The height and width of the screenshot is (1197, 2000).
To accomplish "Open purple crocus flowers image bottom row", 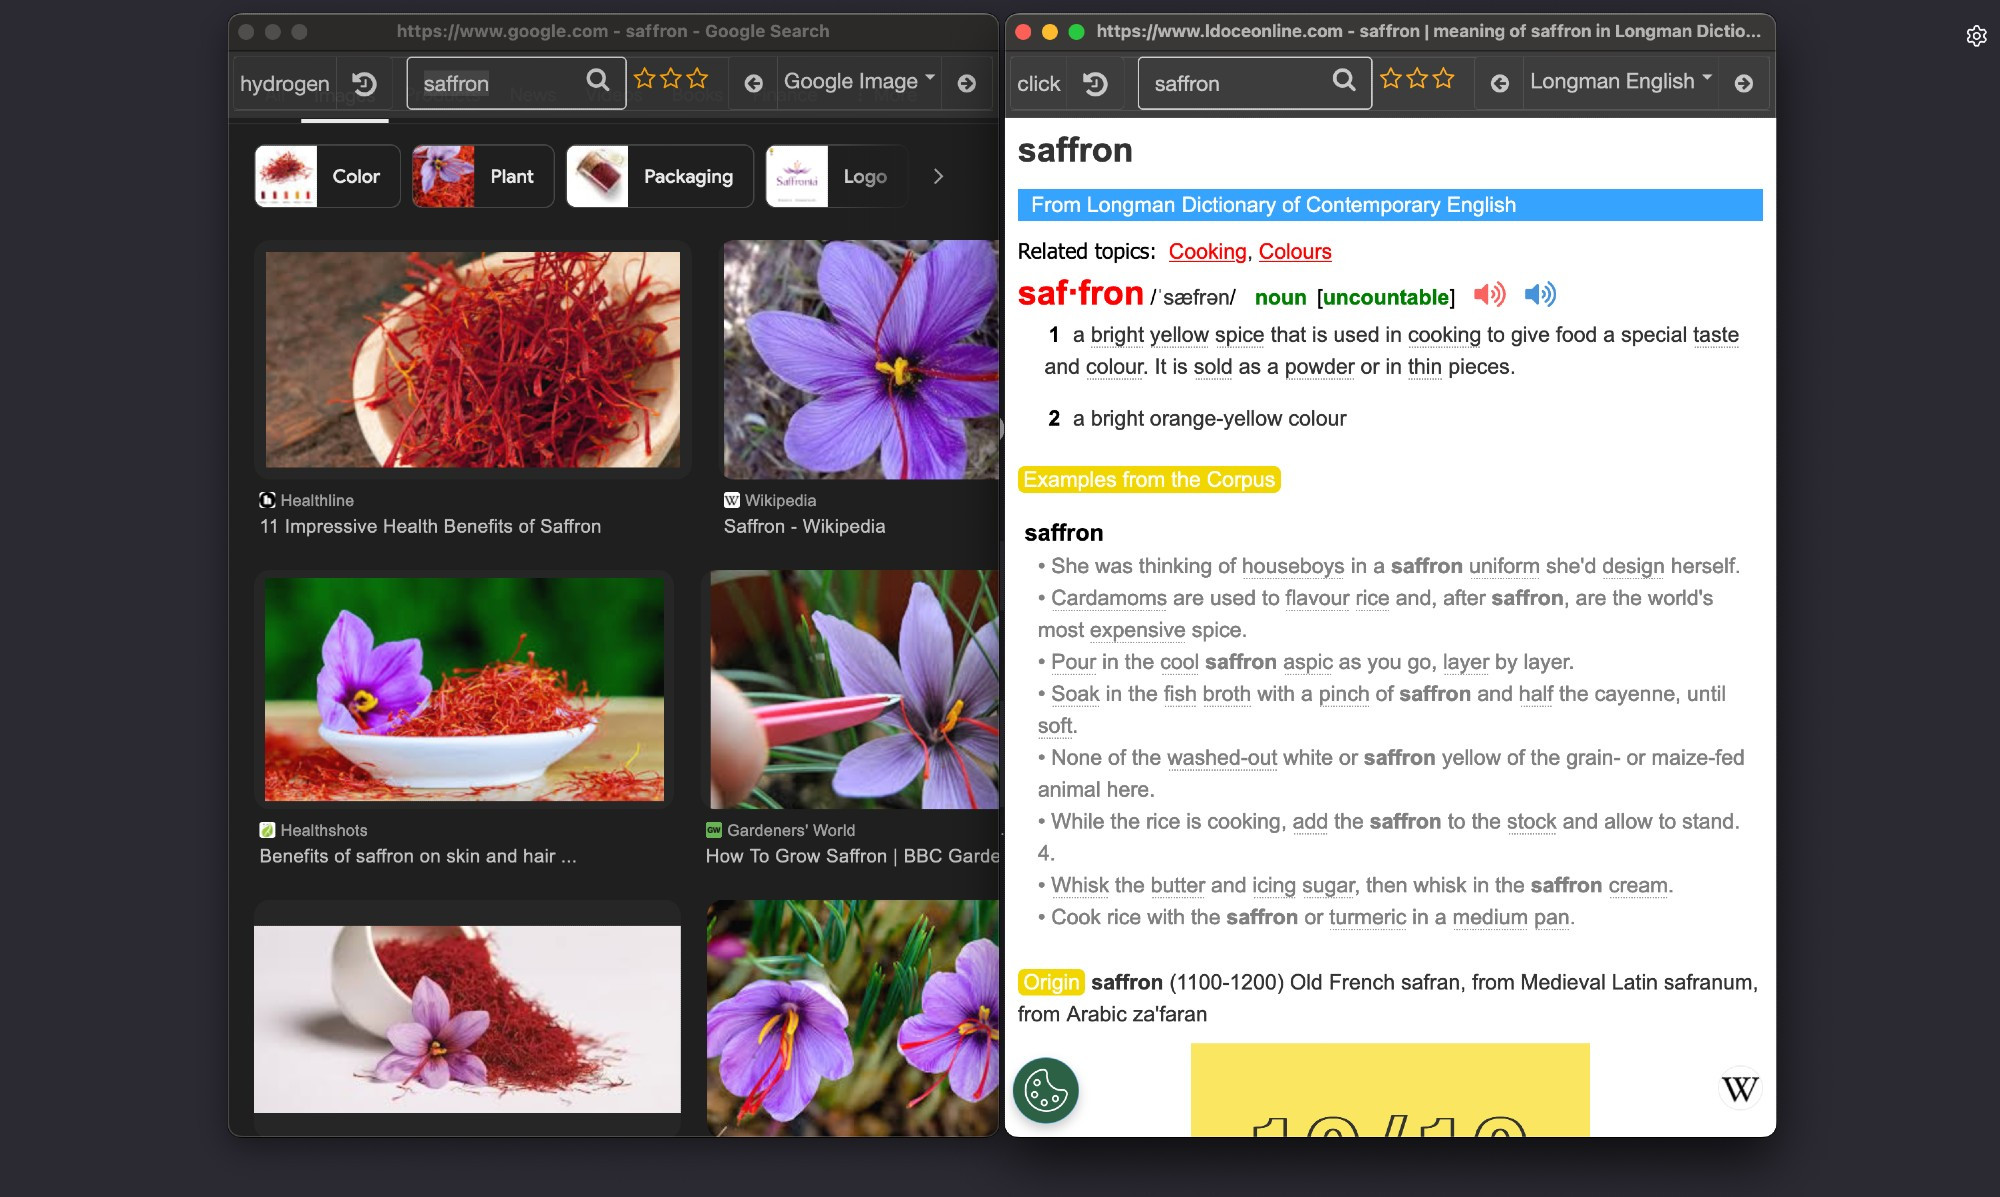I will pyautogui.click(x=853, y=1018).
